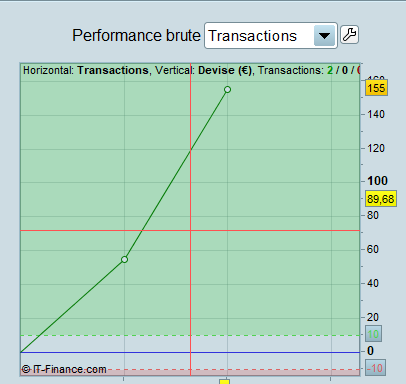Click the yellow marker below the horizontal axis
This screenshot has height=384, width=406.
pos(224,381)
